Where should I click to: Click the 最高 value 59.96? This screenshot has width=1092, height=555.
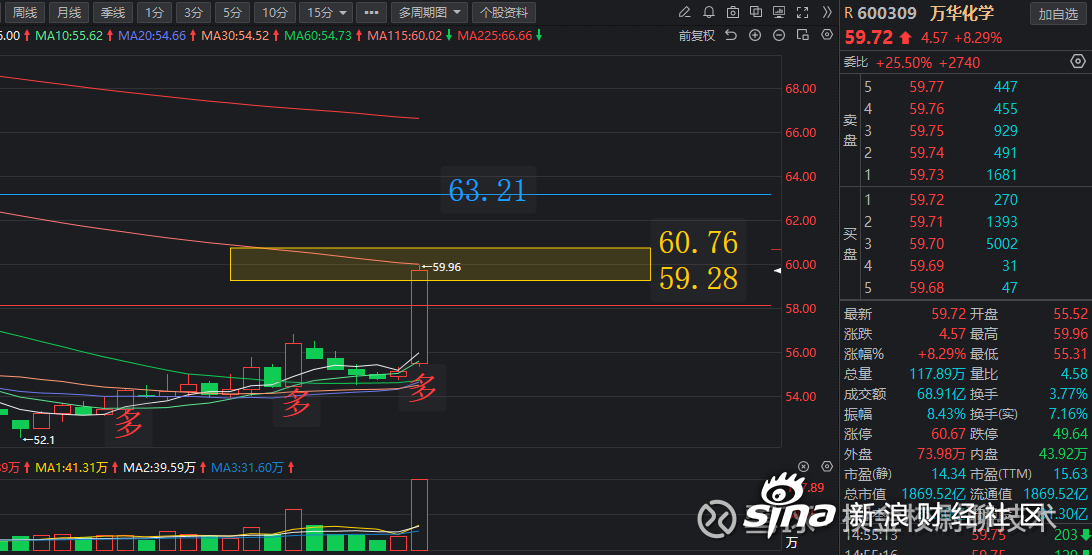(x=1070, y=334)
